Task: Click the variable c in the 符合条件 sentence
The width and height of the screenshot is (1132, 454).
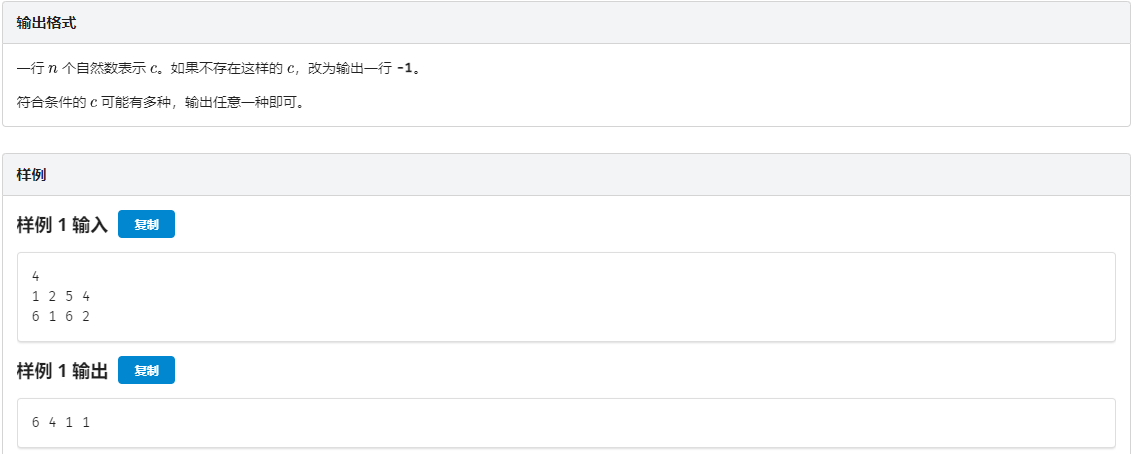Action: (94, 102)
